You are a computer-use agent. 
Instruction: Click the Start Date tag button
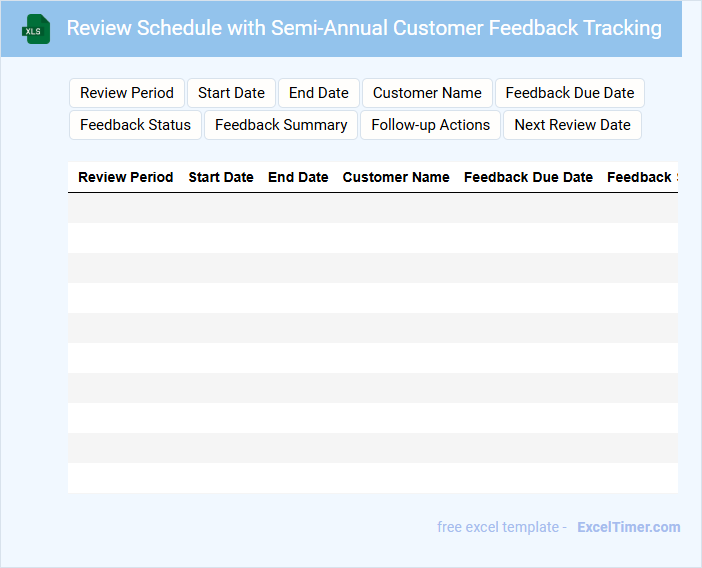click(x=231, y=93)
